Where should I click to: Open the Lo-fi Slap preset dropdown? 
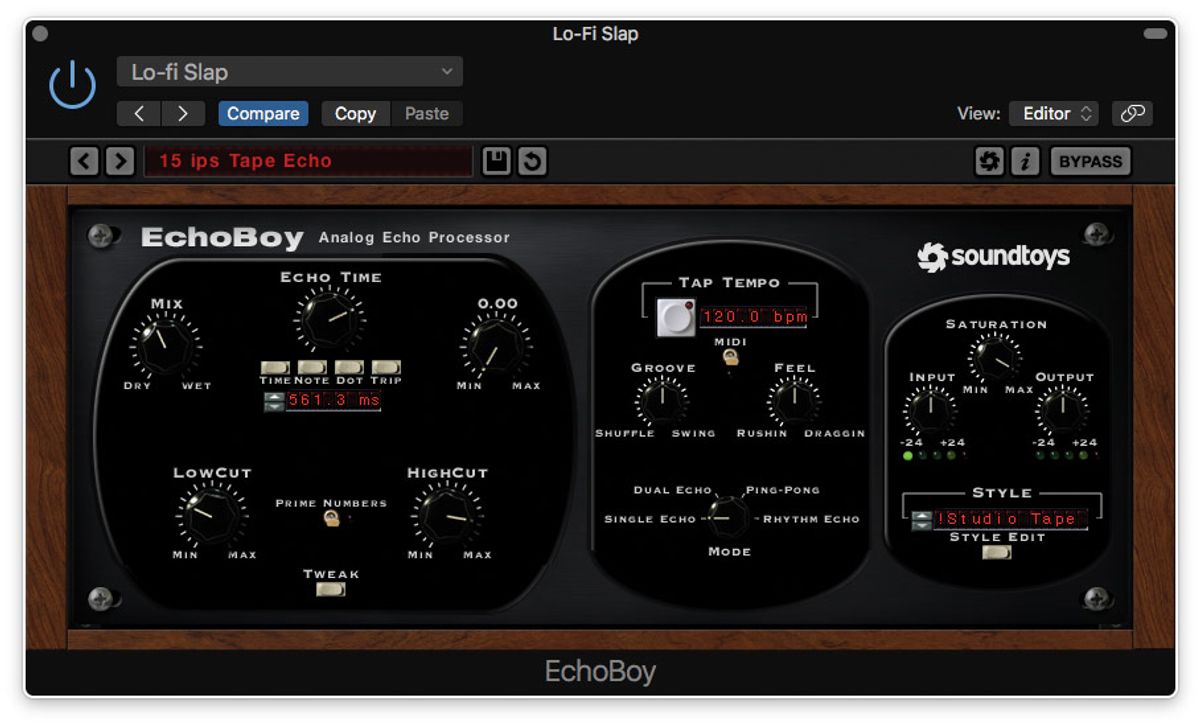point(289,72)
